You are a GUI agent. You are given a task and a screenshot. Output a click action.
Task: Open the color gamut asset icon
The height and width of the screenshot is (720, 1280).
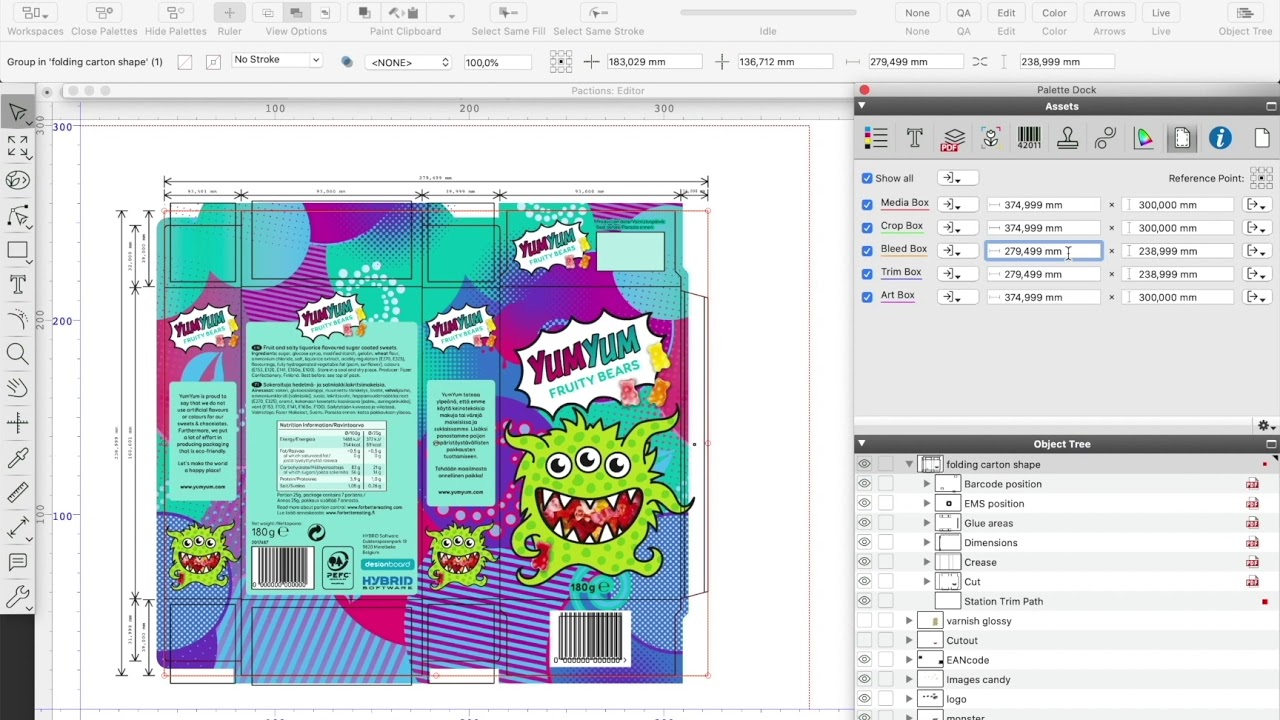pyautogui.click(x=1143, y=139)
